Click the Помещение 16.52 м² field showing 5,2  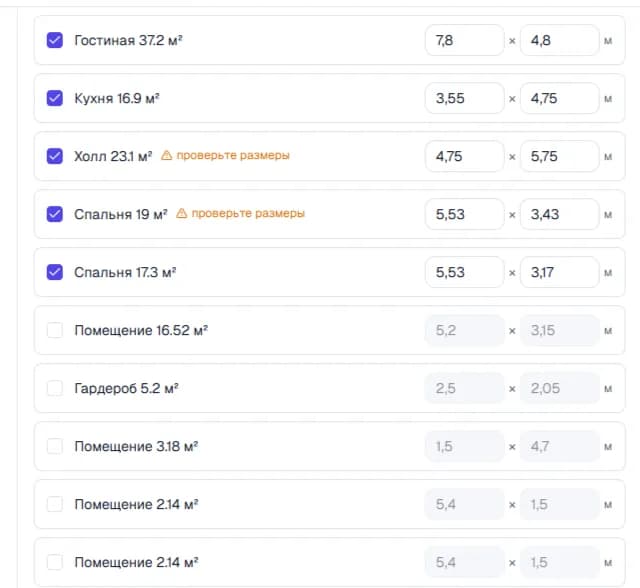[464, 330]
